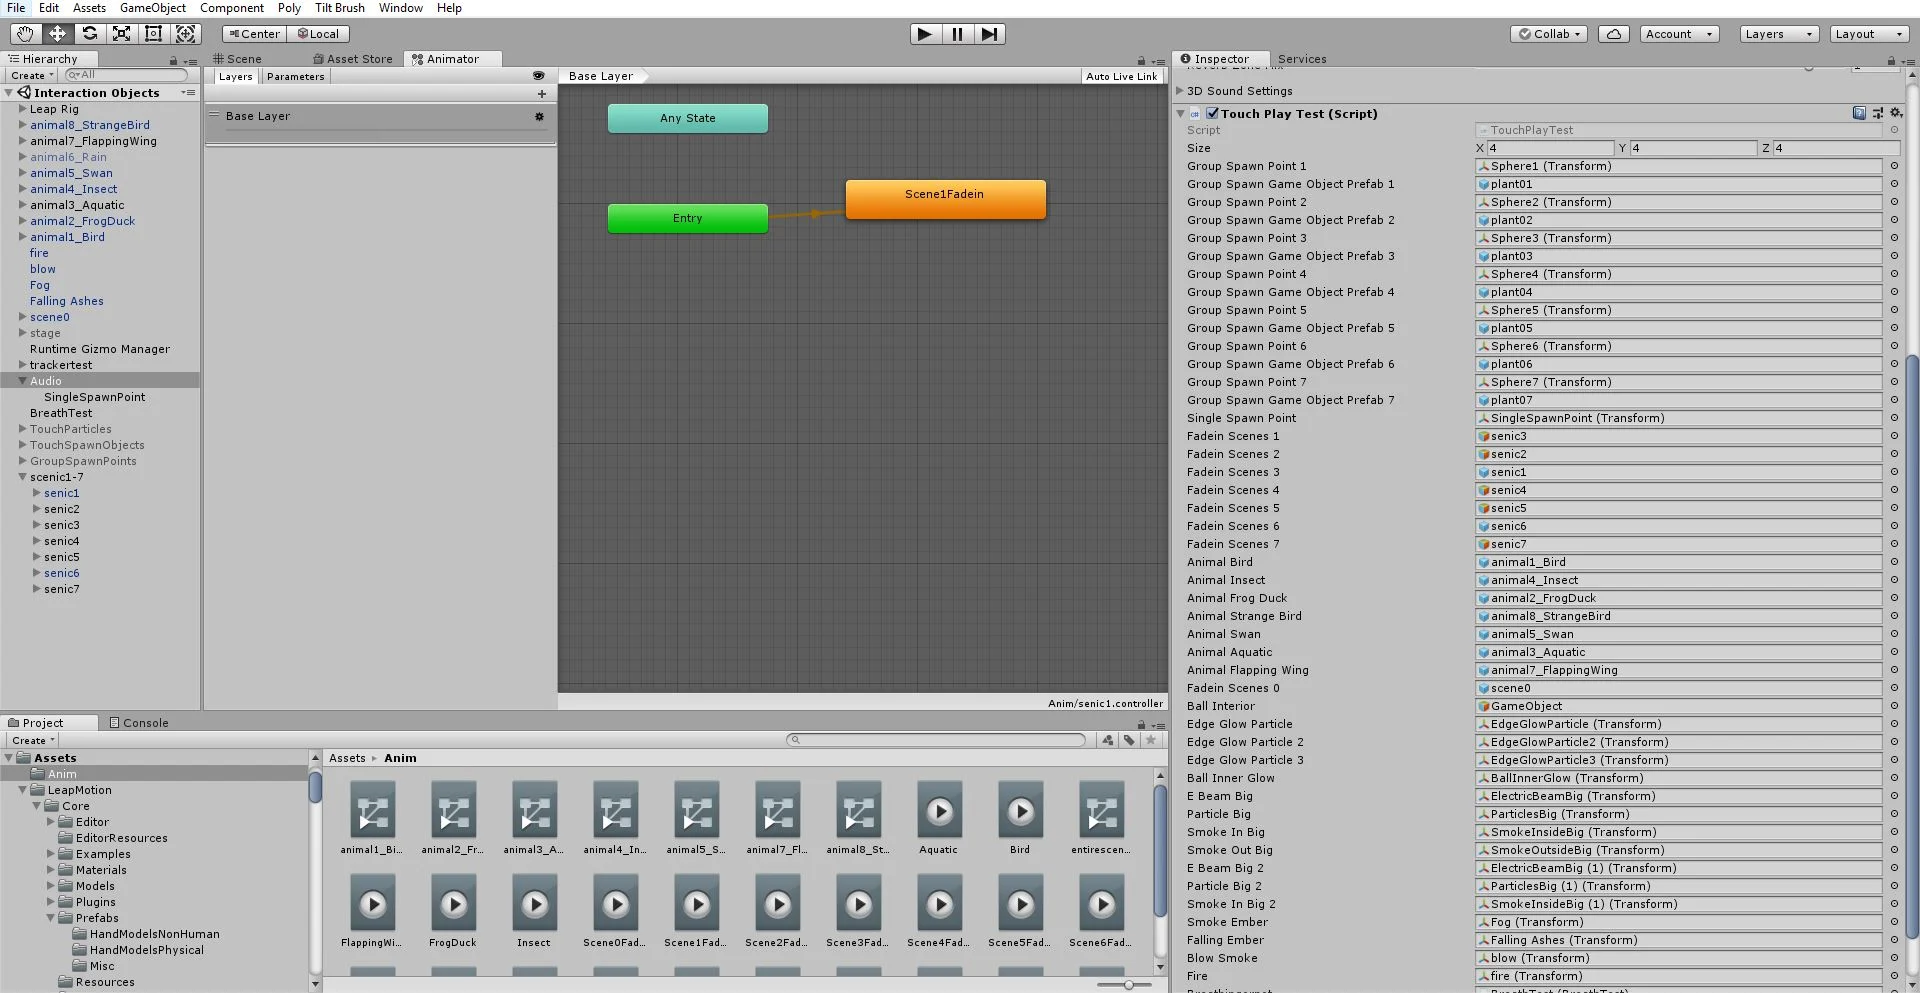This screenshot has width=1920, height=993.
Task: Toggle animator parameters panel visibility eye
Action: pos(538,76)
